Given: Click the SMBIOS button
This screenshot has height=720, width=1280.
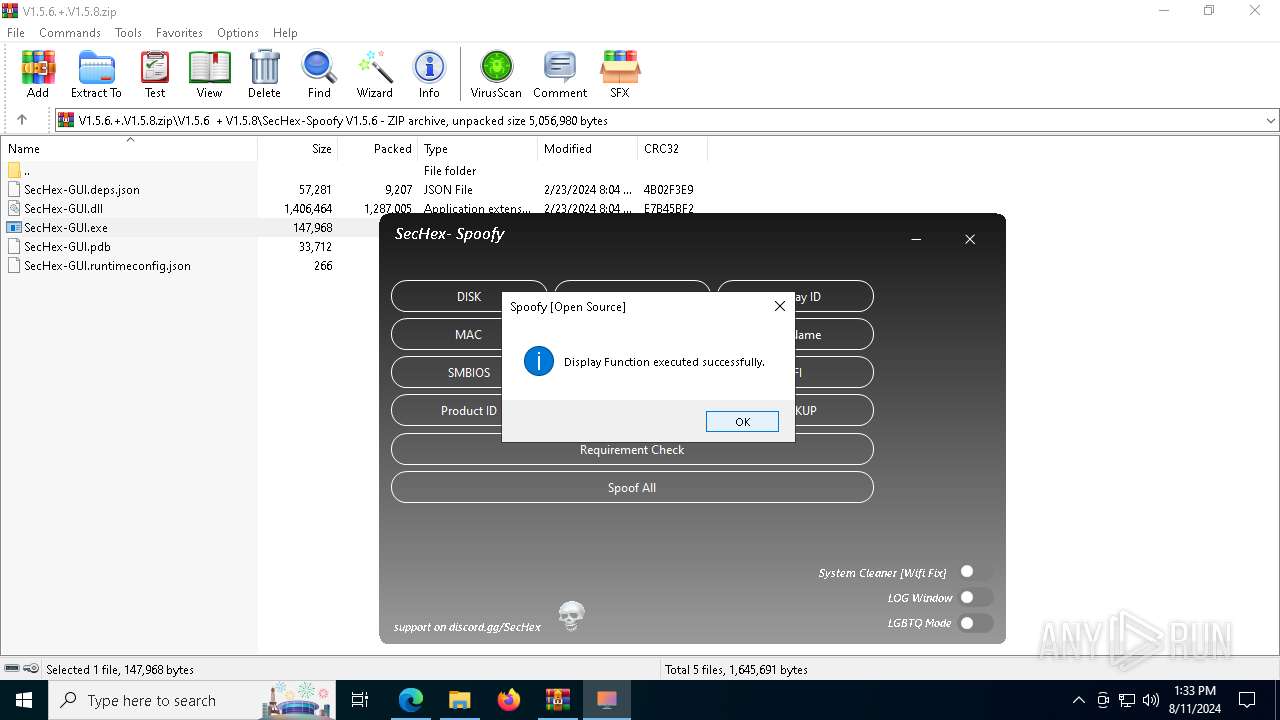Looking at the screenshot, I should click(x=469, y=373).
